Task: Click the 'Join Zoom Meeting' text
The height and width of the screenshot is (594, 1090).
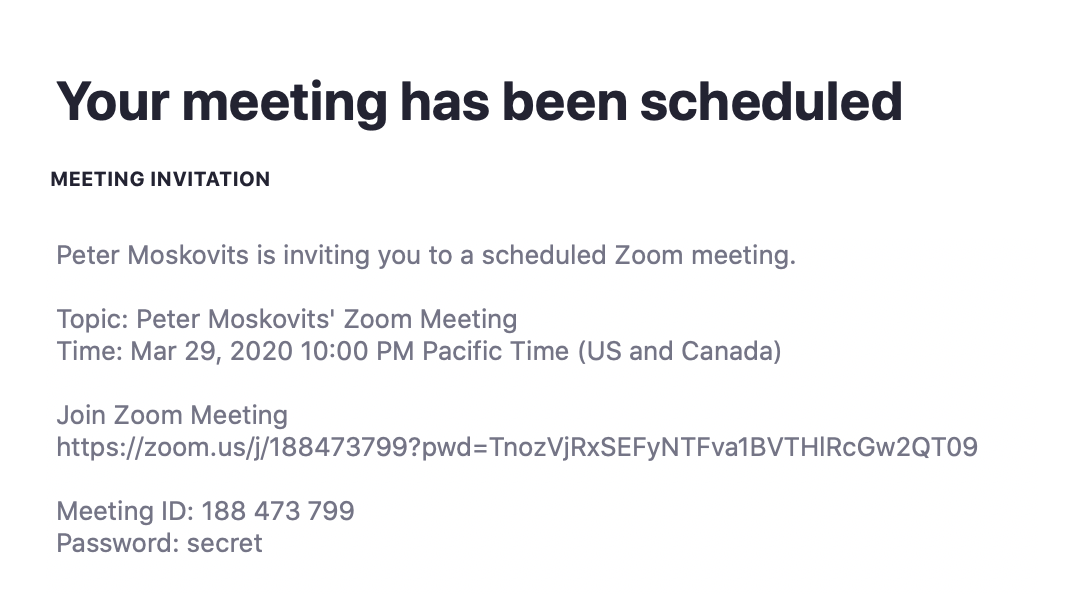Action: click(172, 415)
